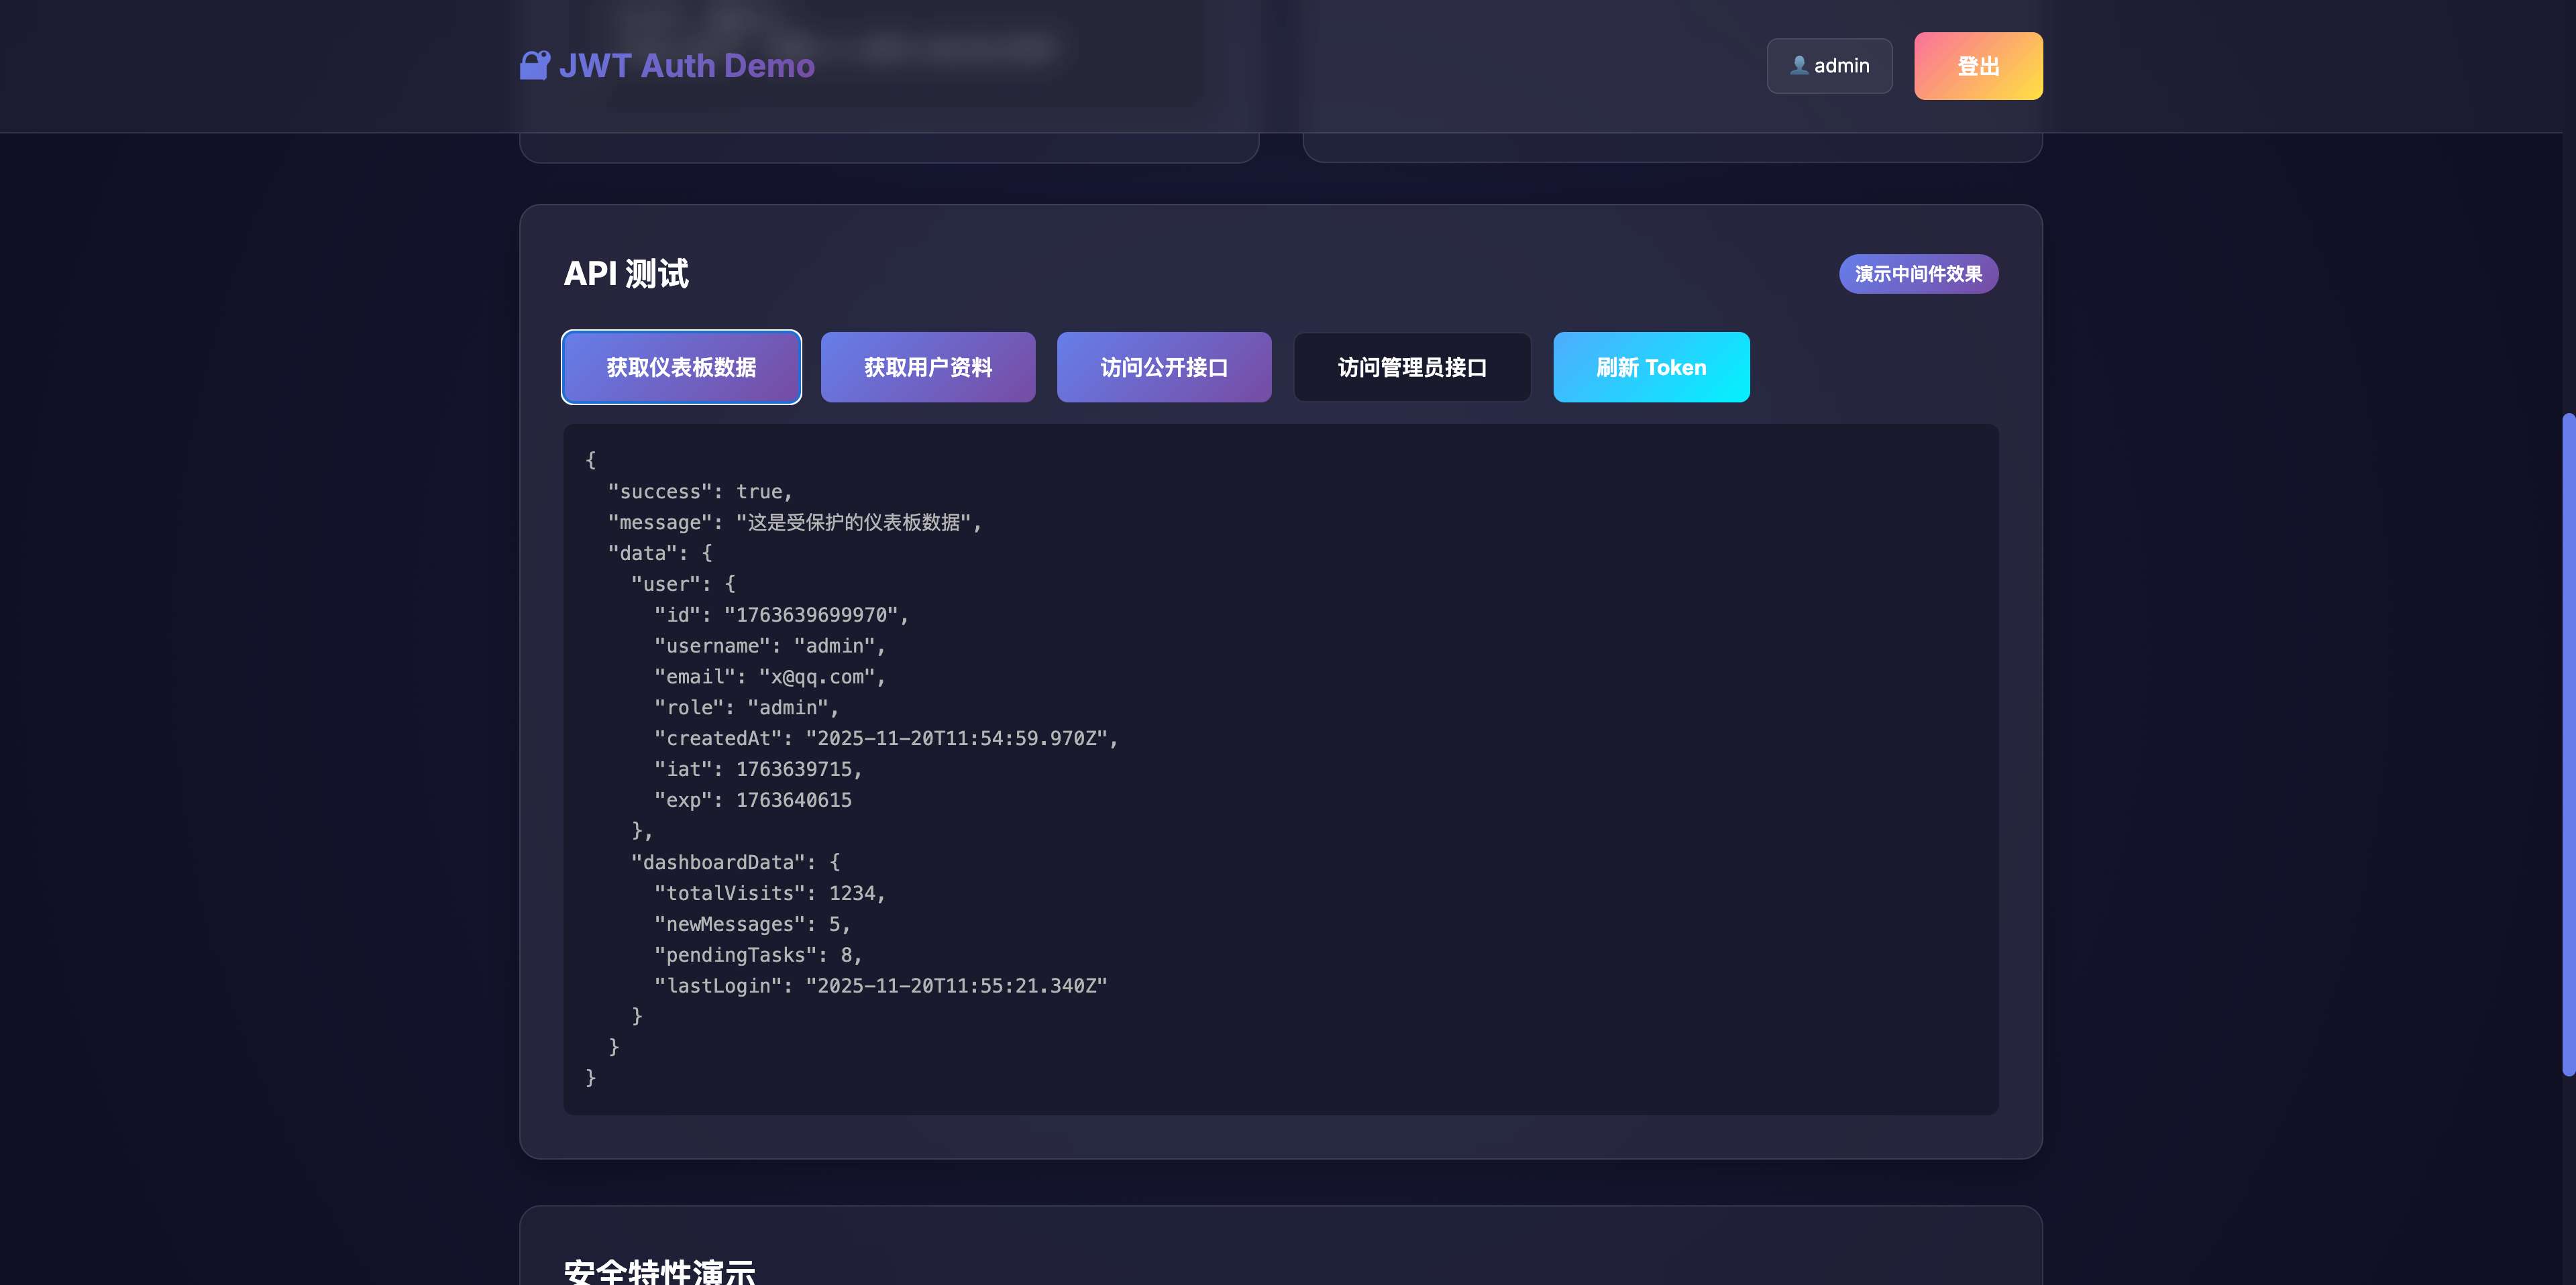Open the 访问管理员接口 admin endpoint
Image resolution: width=2576 pixels, height=1285 pixels.
(x=1411, y=367)
